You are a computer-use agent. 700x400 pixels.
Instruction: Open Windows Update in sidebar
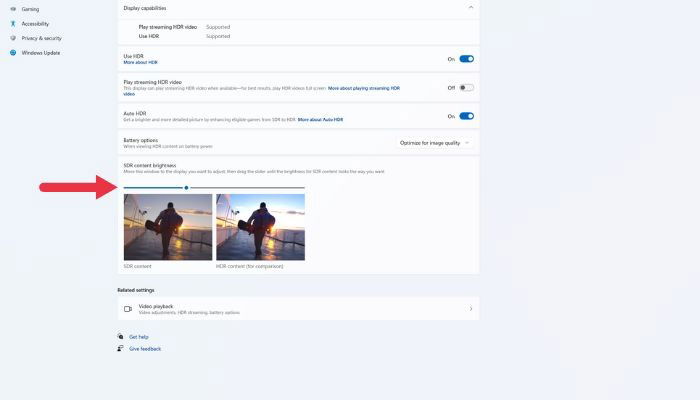tap(41, 53)
